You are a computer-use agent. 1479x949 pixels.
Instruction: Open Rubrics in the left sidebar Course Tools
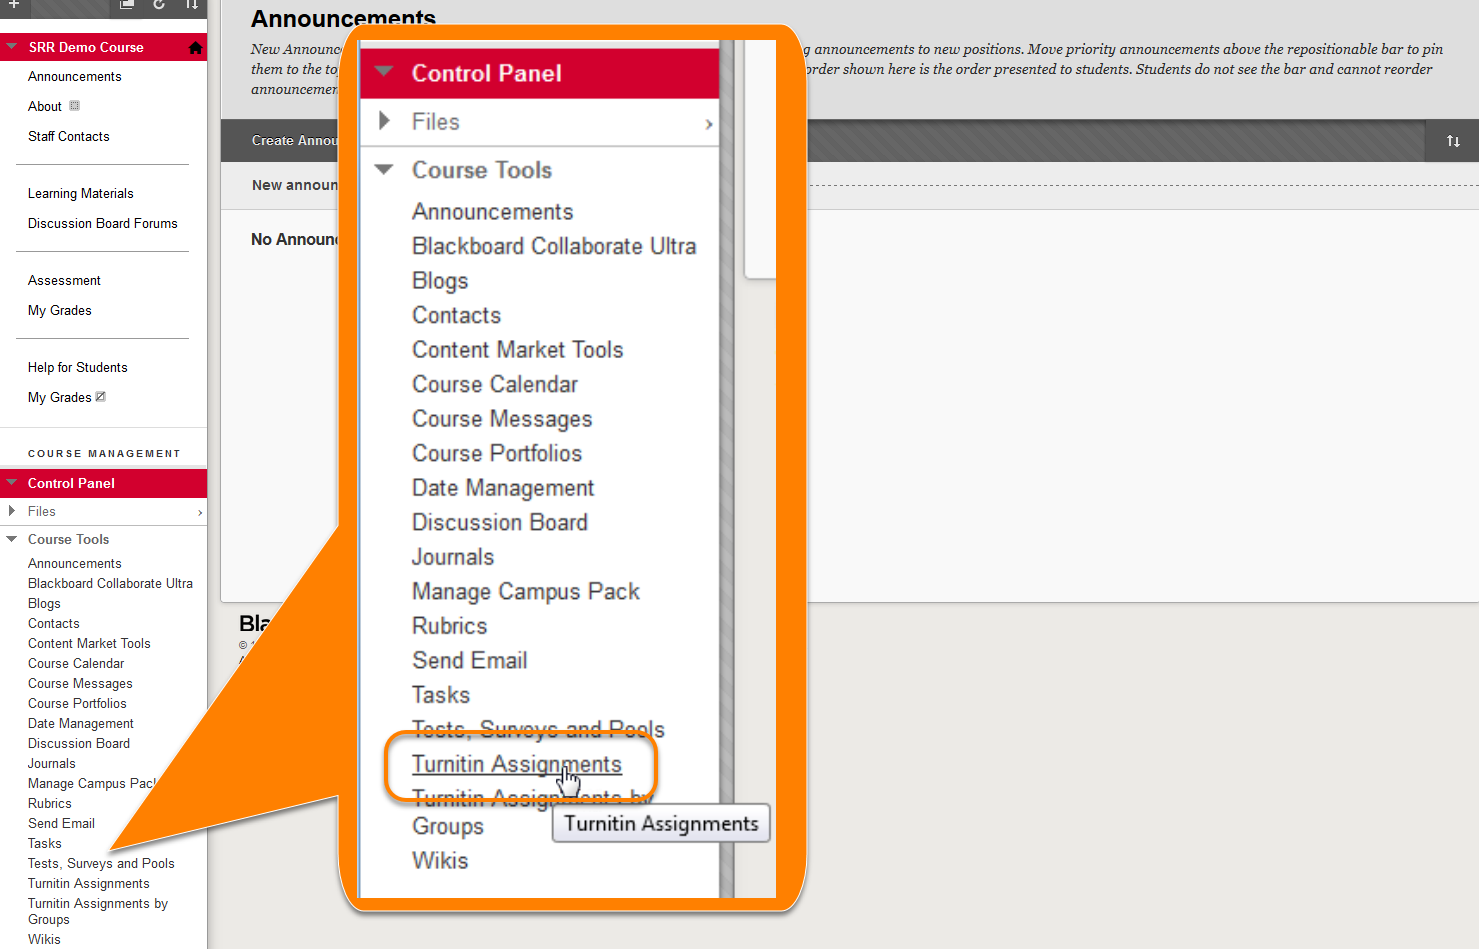[50, 803]
